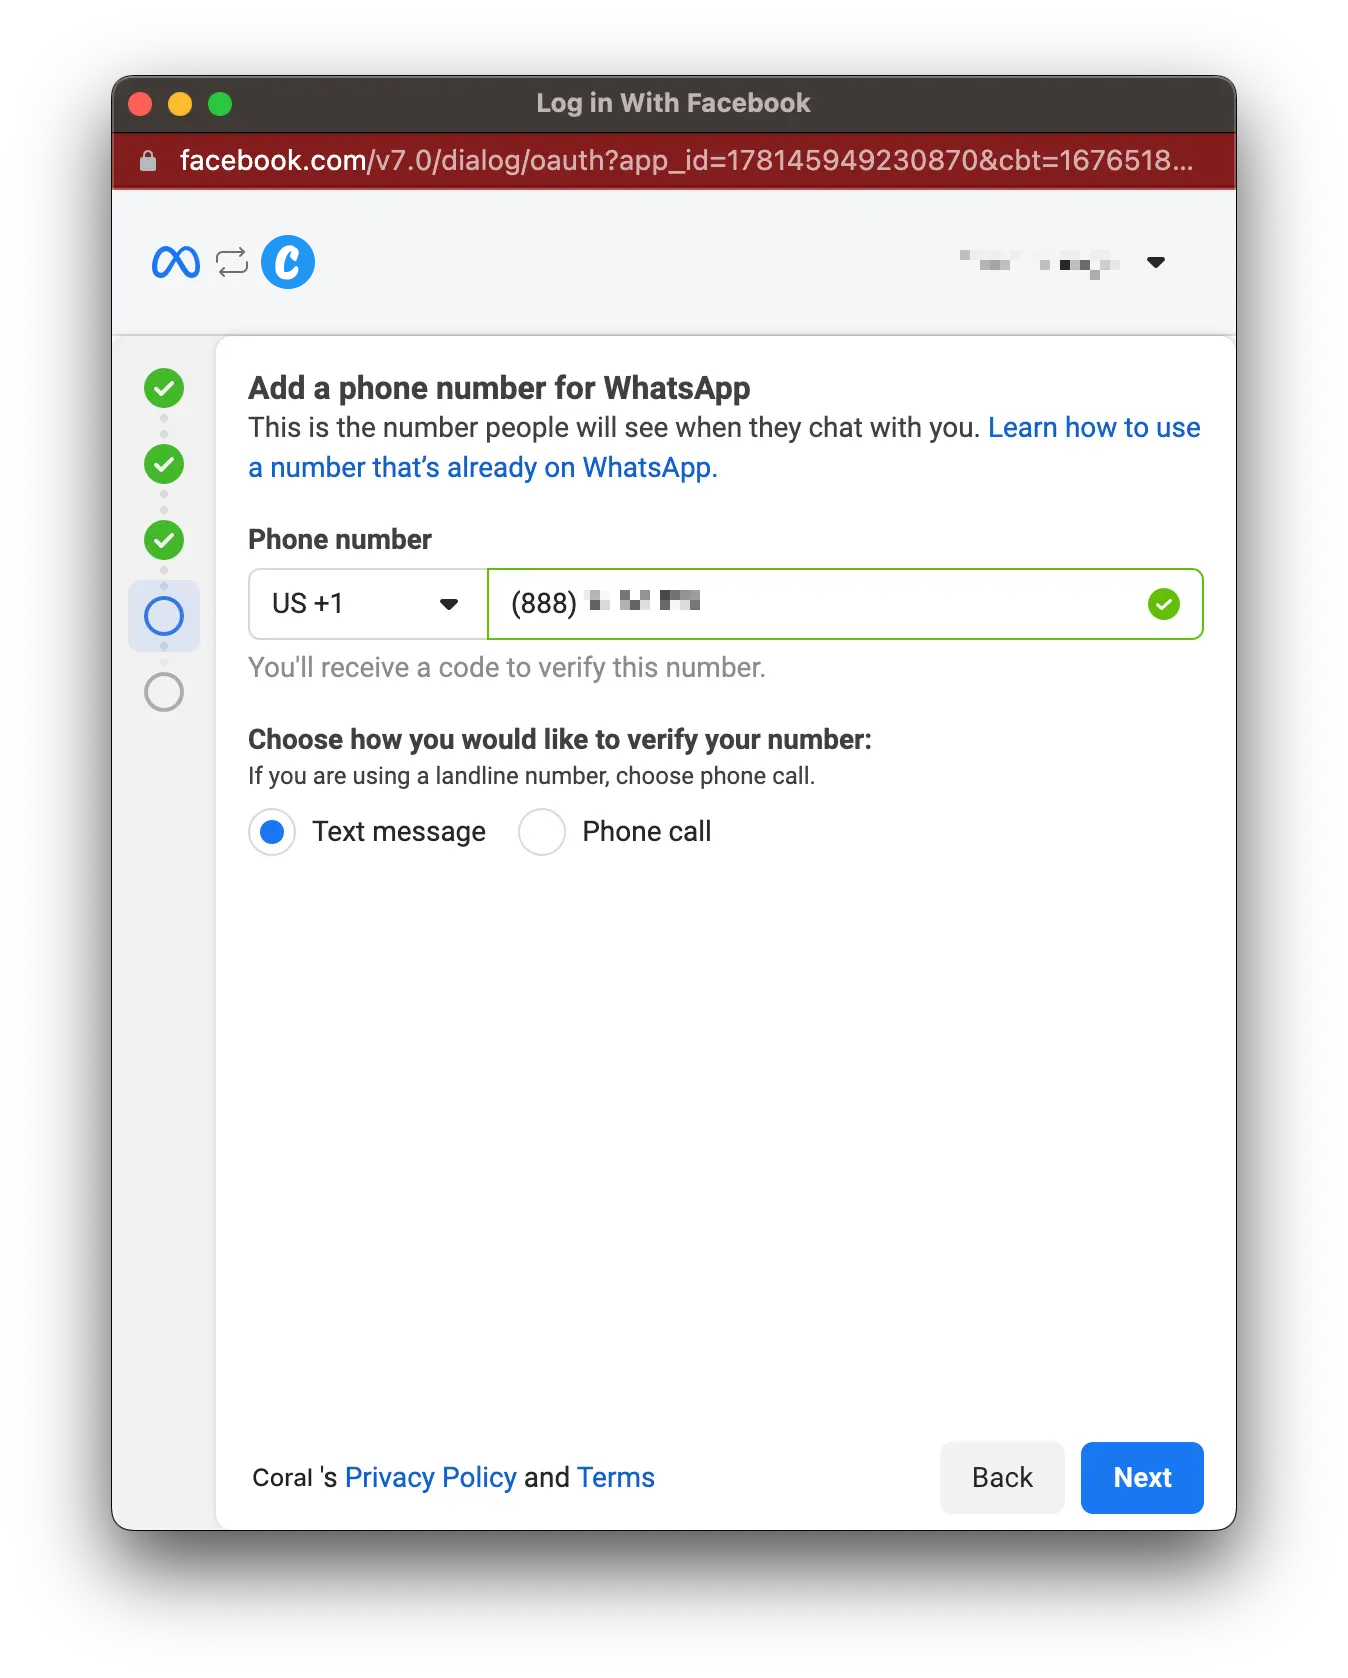This screenshot has height=1678, width=1348.
Task: Select the Text message radio option
Action: [272, 832]
